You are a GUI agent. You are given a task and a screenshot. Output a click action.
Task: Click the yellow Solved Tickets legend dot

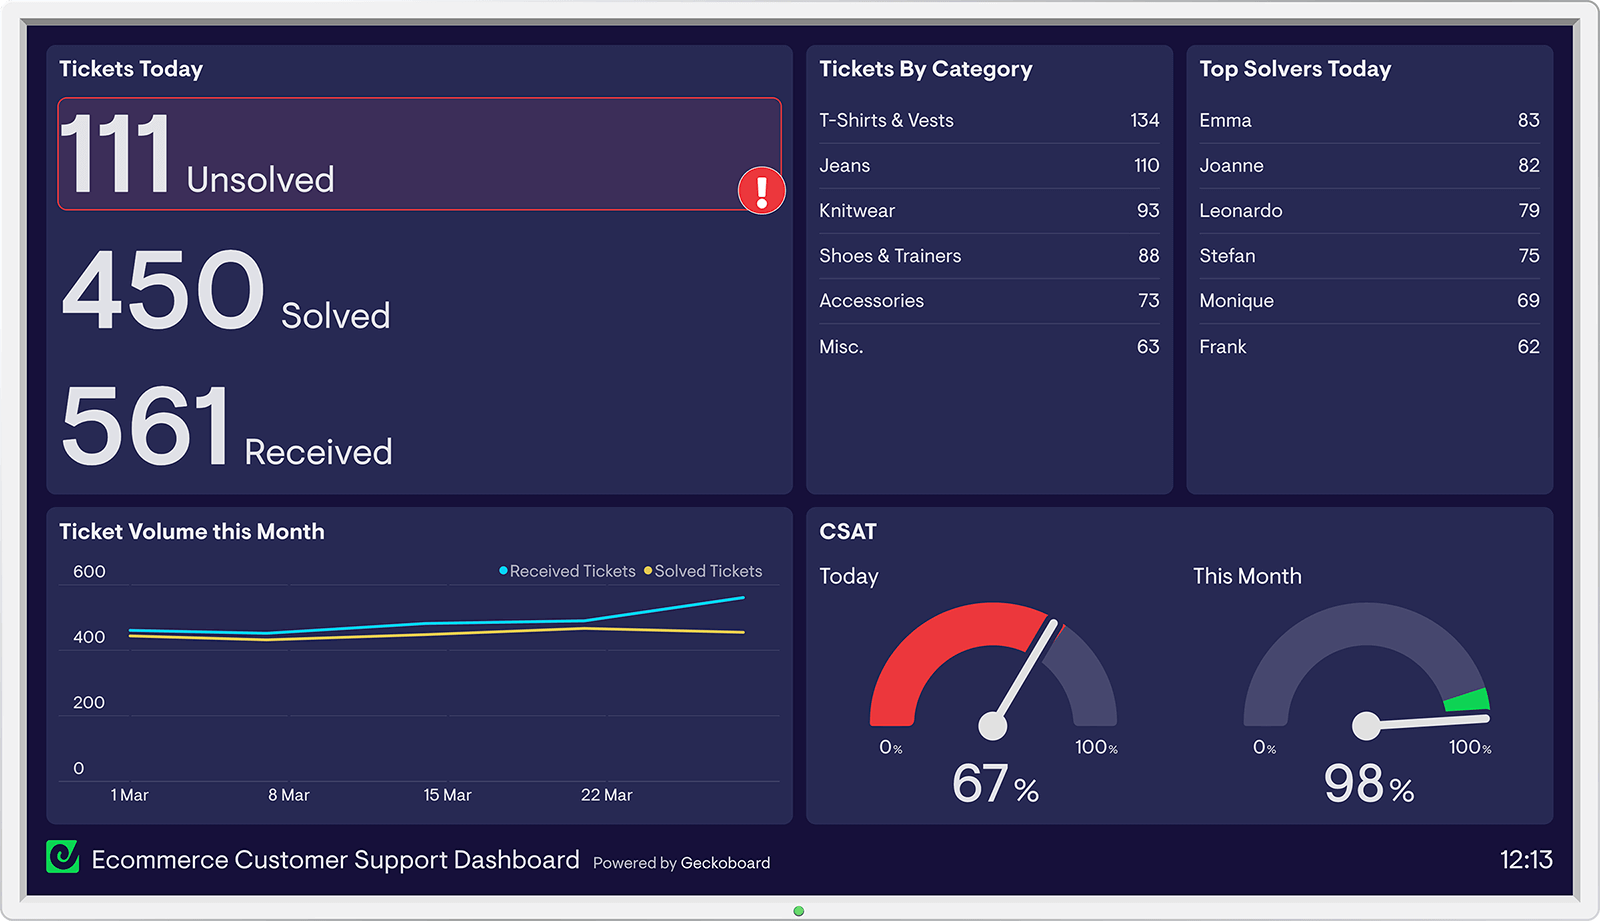(x=649, y=571)
